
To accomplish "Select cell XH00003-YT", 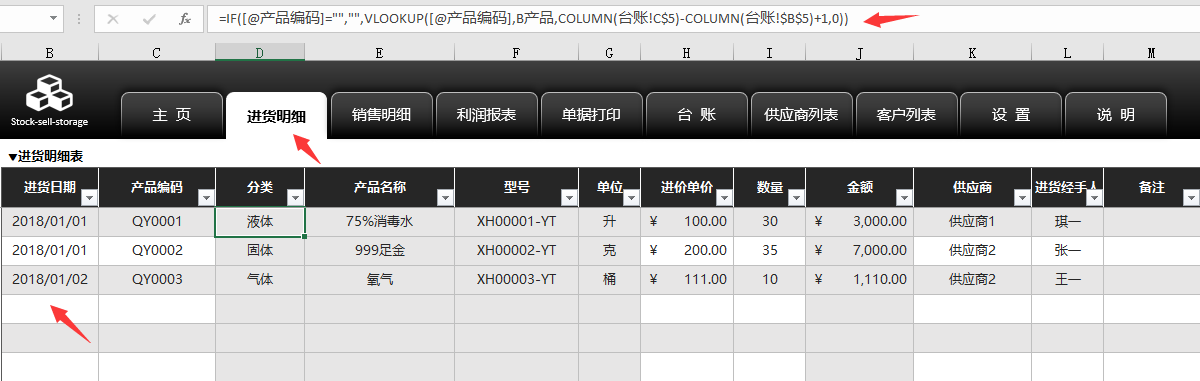I will point(516,279).
